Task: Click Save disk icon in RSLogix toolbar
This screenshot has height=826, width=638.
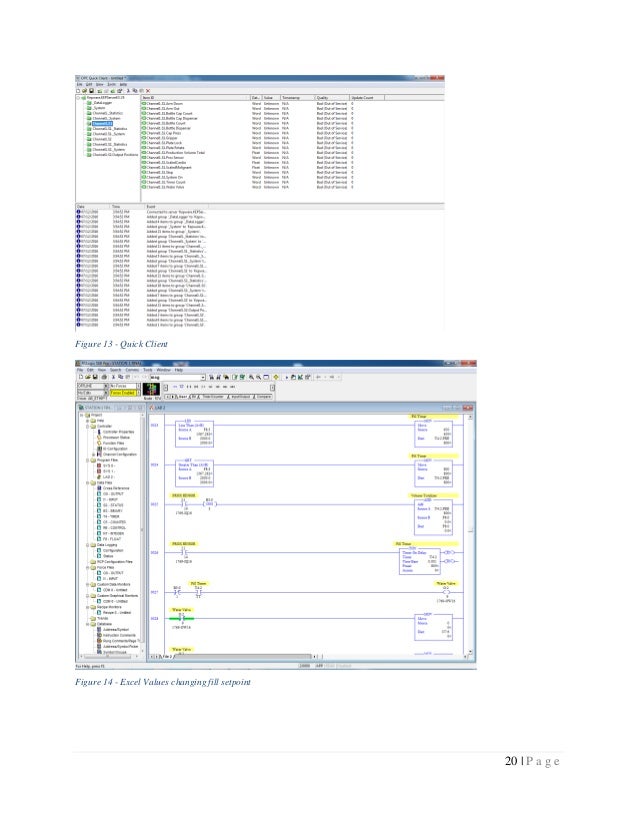Action: (x=94, y=377)
